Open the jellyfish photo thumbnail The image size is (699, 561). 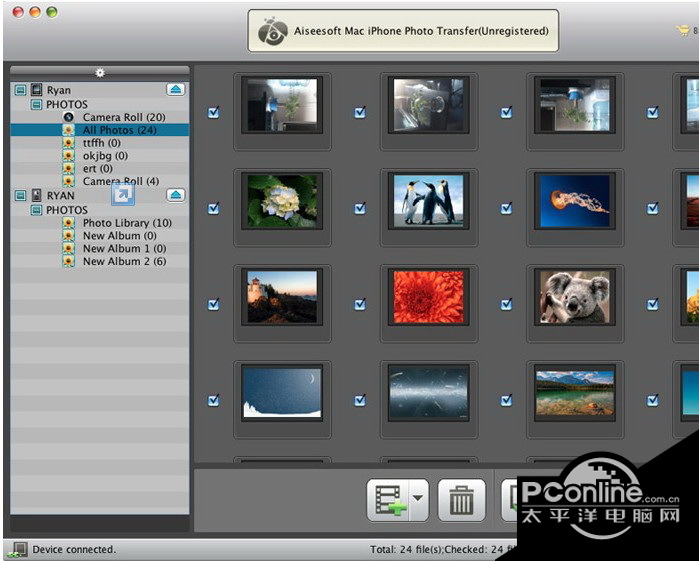pos(575,201)
